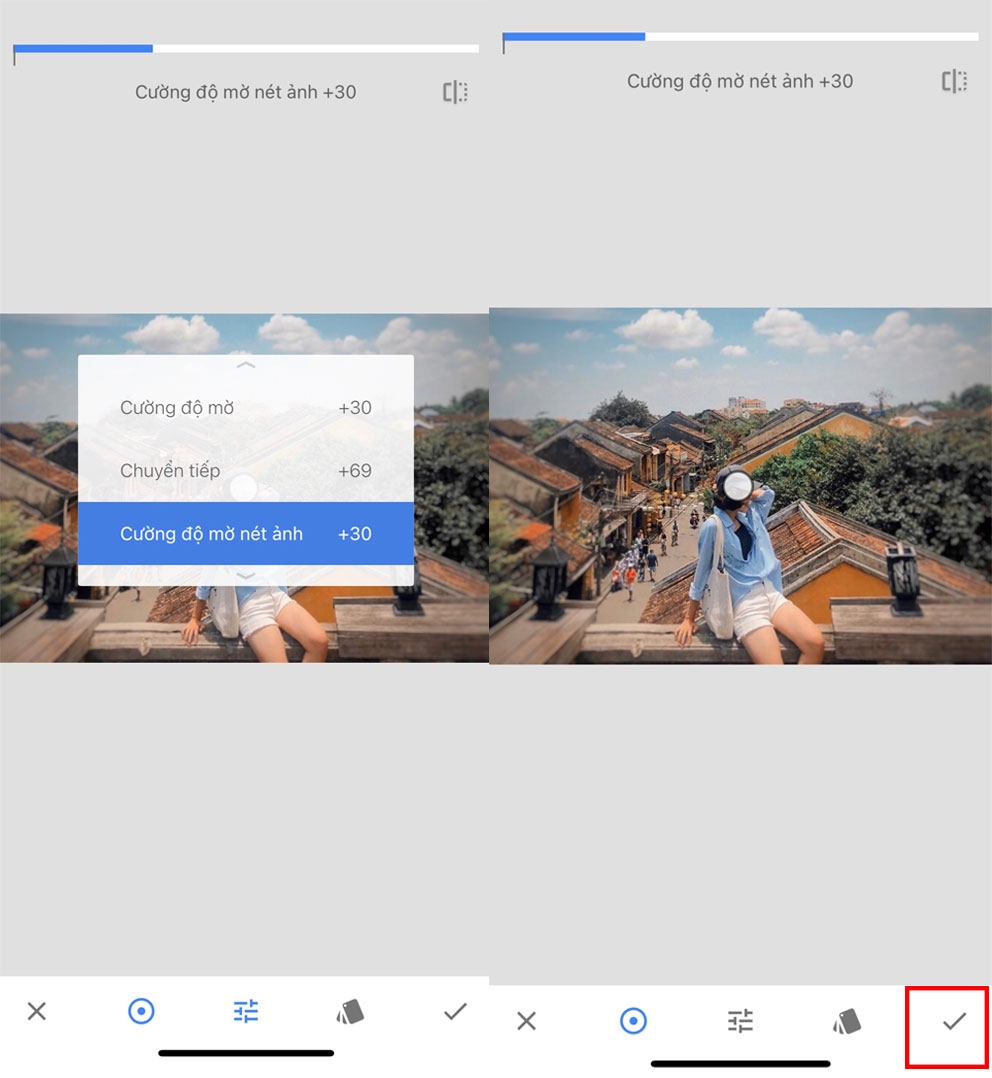The height and width of the screenshot is (1078, 992).
Task: Tap the "Cường độ mờ nét ảnh +30" label
Action: 245,91
